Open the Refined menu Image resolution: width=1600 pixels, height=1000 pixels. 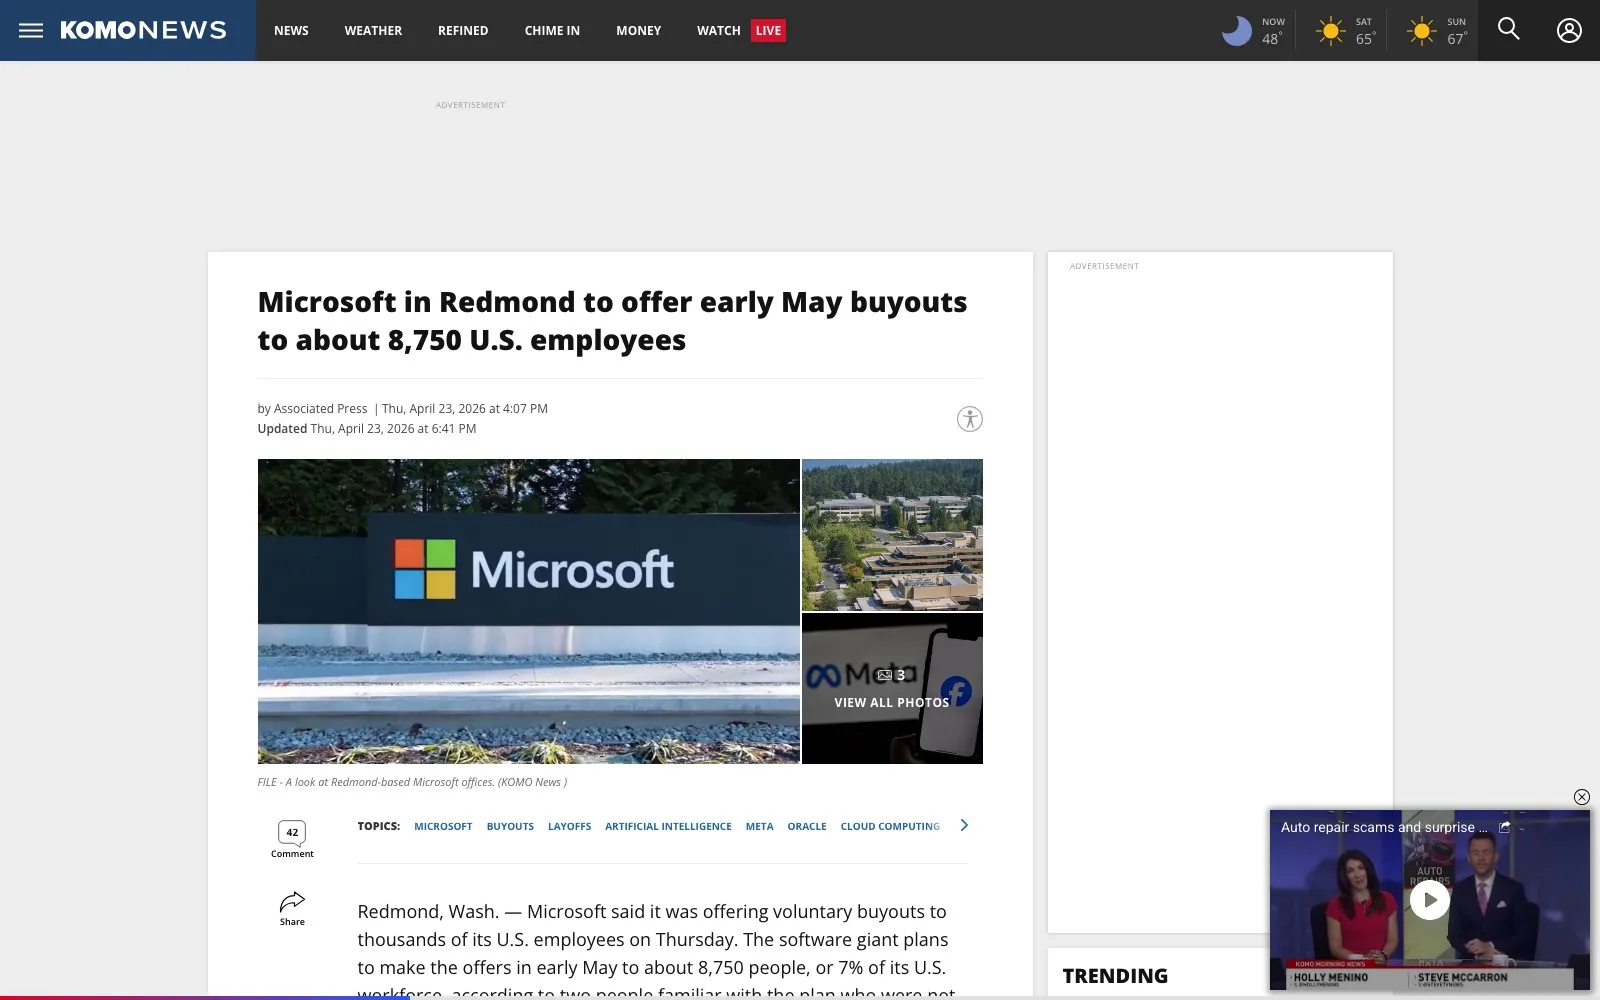463,31
